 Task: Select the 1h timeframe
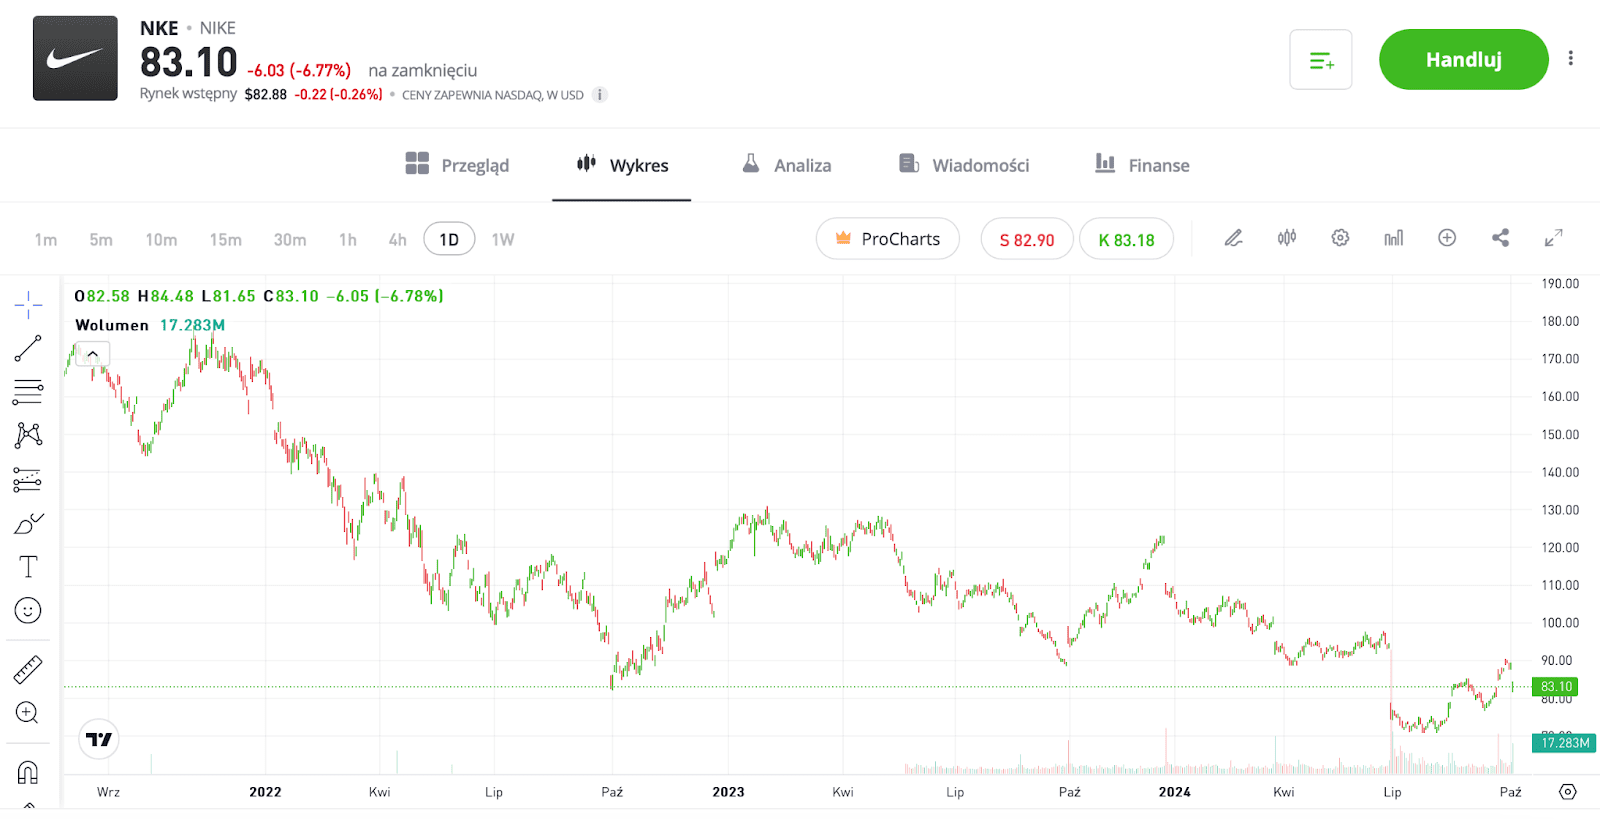click(348, 240)
